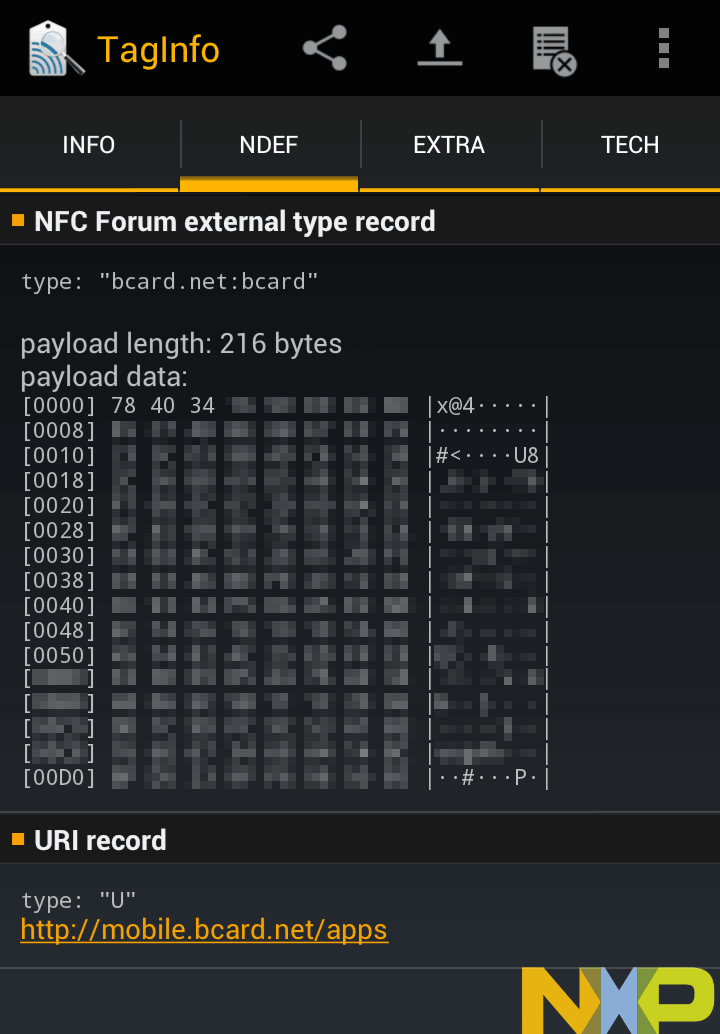This screenshot has height=1034, width=720.
Task: Collapse the URI record section
Action: tap(100, 840)
